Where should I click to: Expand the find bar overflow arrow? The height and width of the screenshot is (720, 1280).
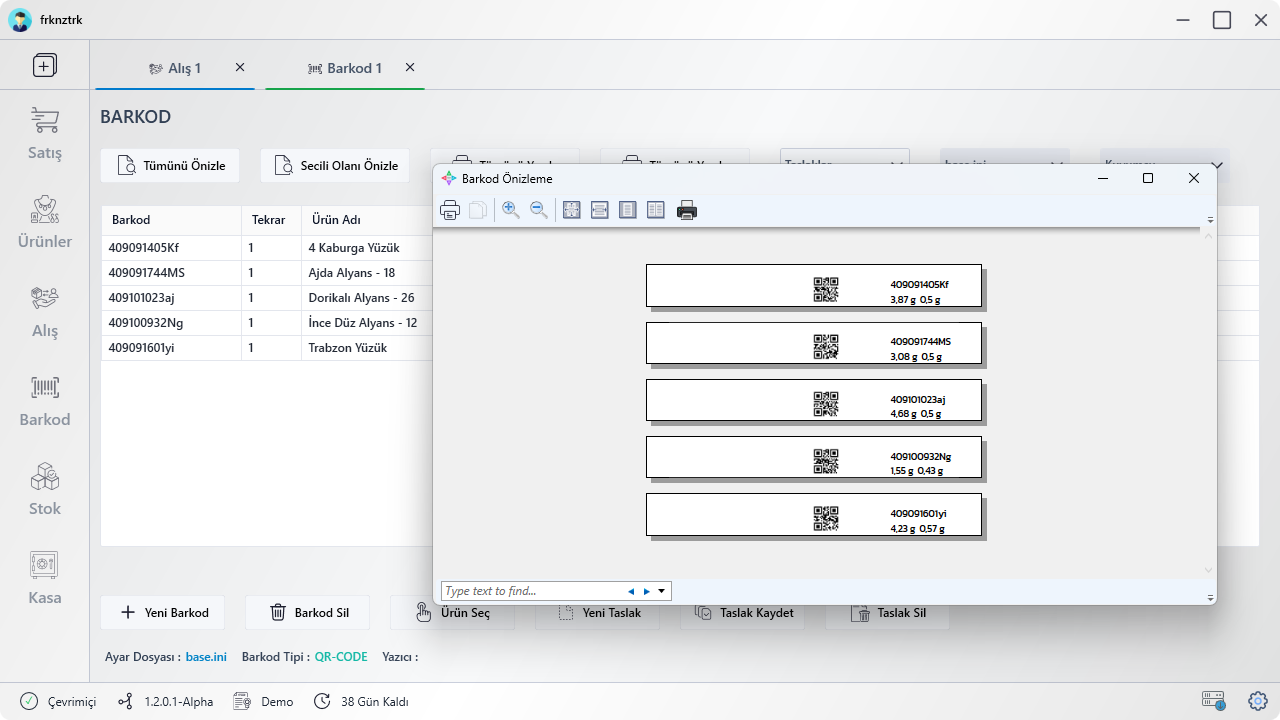1210,597
